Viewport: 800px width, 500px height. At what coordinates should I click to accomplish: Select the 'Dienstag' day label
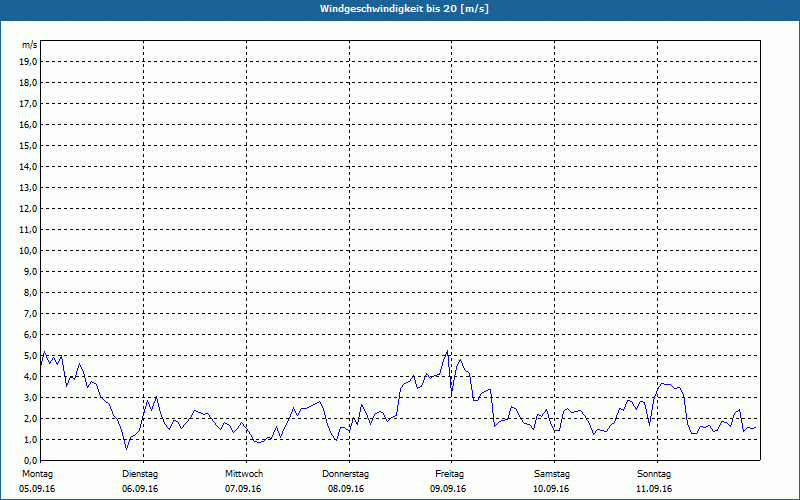[x=140, y=474]
